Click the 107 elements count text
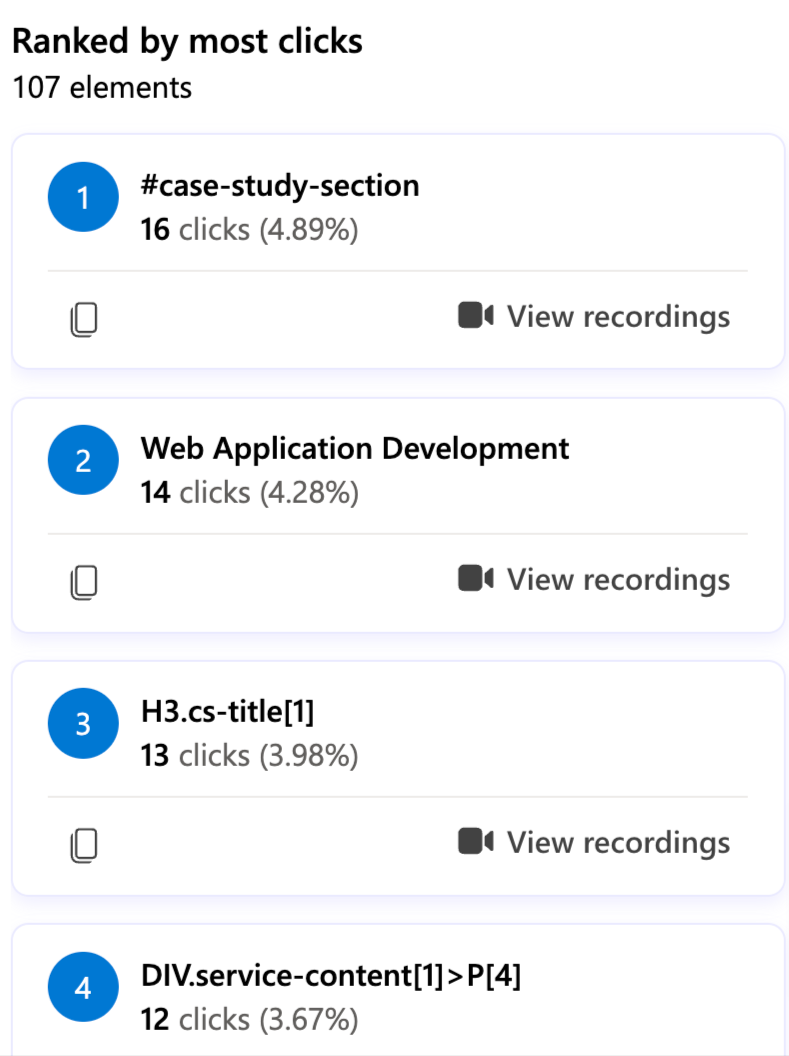 [102, 87]
